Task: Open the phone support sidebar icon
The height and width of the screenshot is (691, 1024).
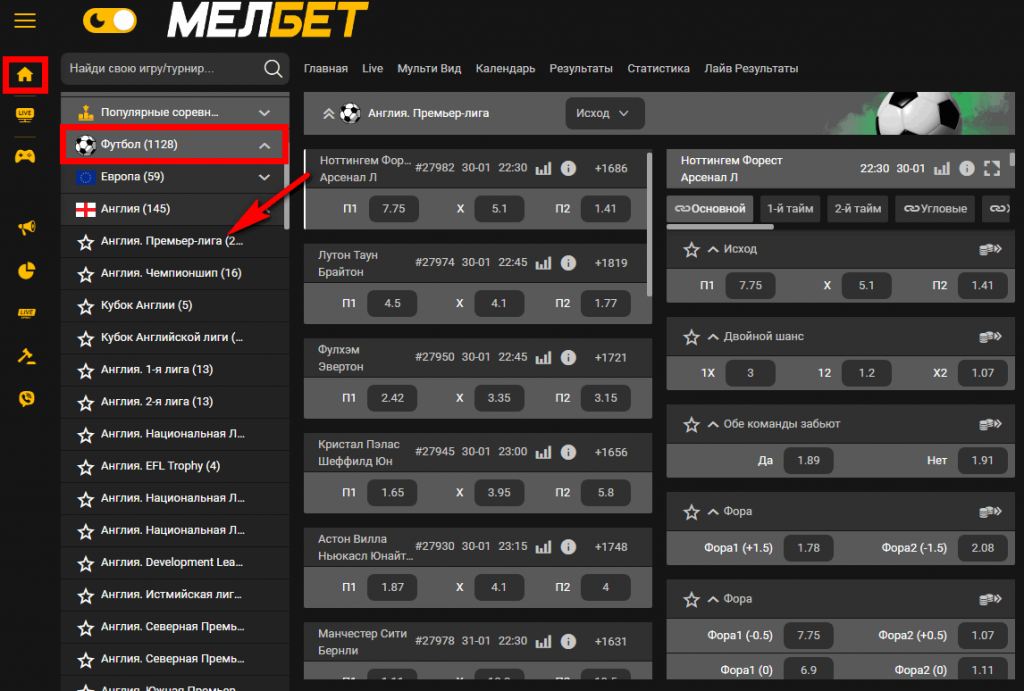Action: 26,398
